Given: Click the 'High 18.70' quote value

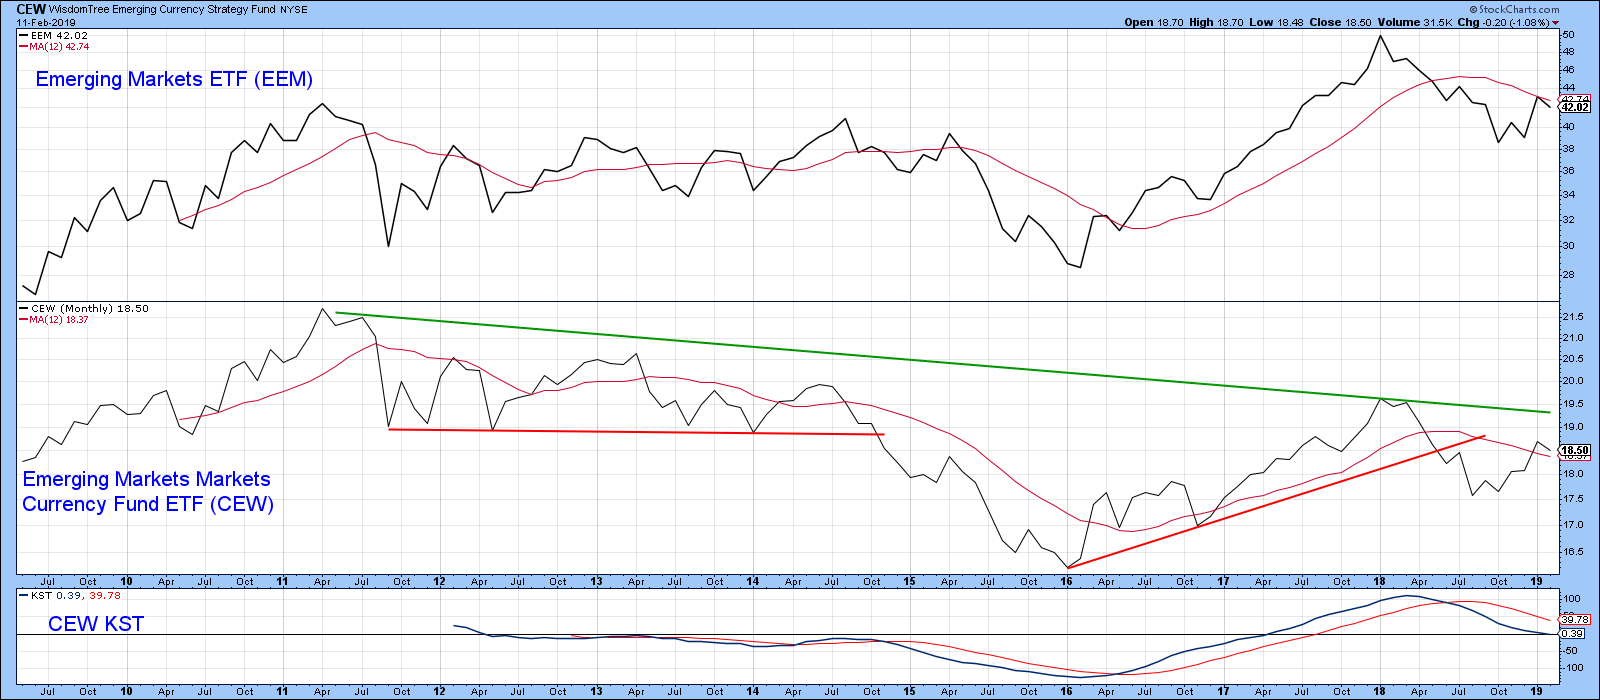Looking at the screenshot, I should [1215, 22].
